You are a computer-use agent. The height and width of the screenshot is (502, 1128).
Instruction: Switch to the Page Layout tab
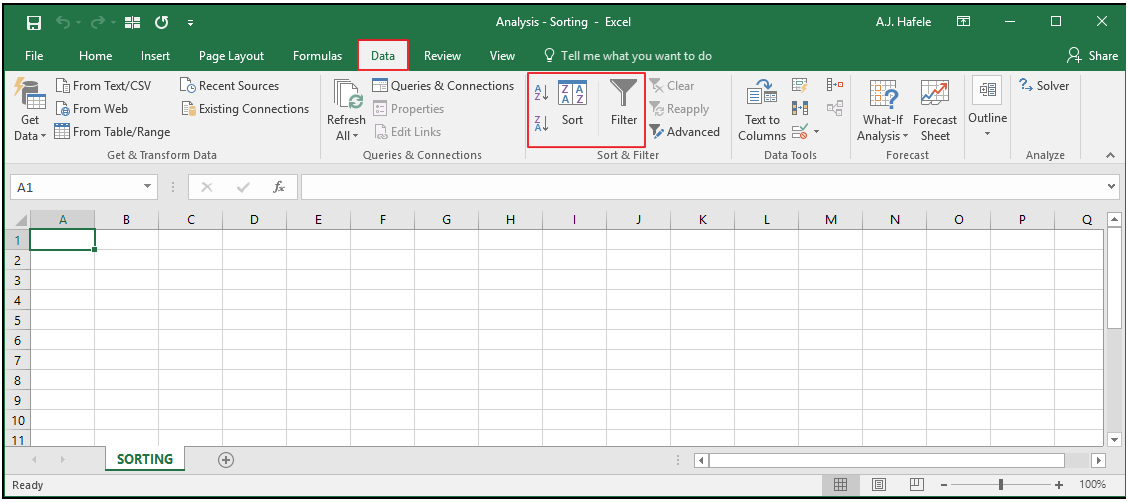(232, 55)
